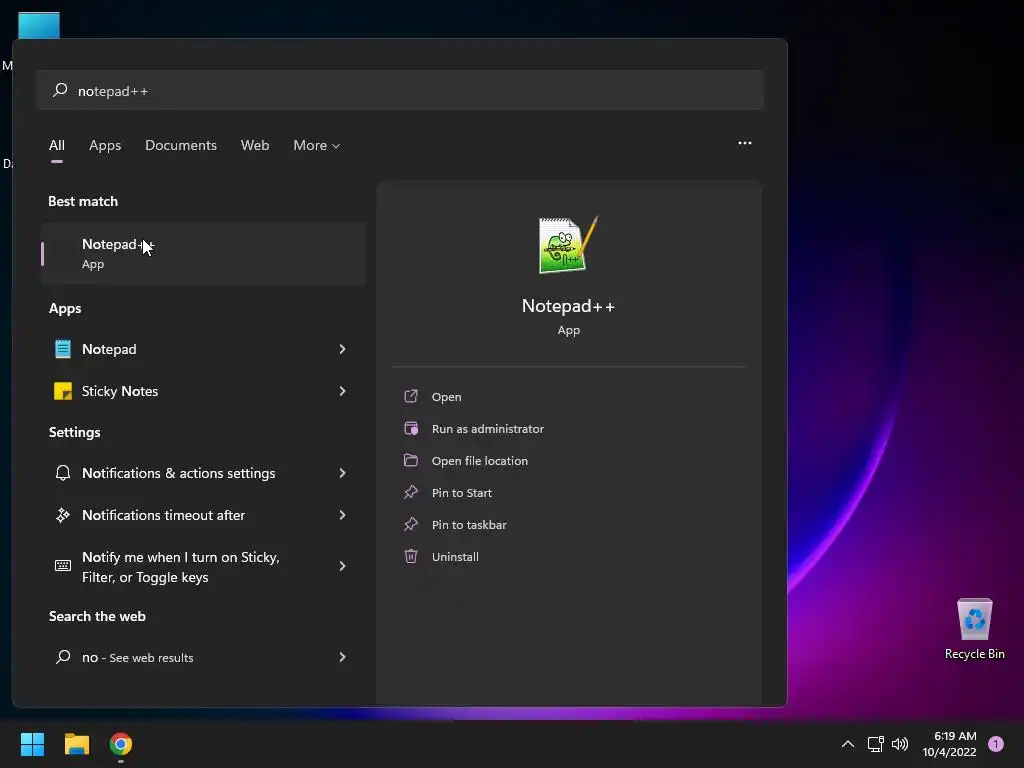This screenshot has width=1024, height=768.
Task: Open the More filter dropdown
Action: pos(317,146)
